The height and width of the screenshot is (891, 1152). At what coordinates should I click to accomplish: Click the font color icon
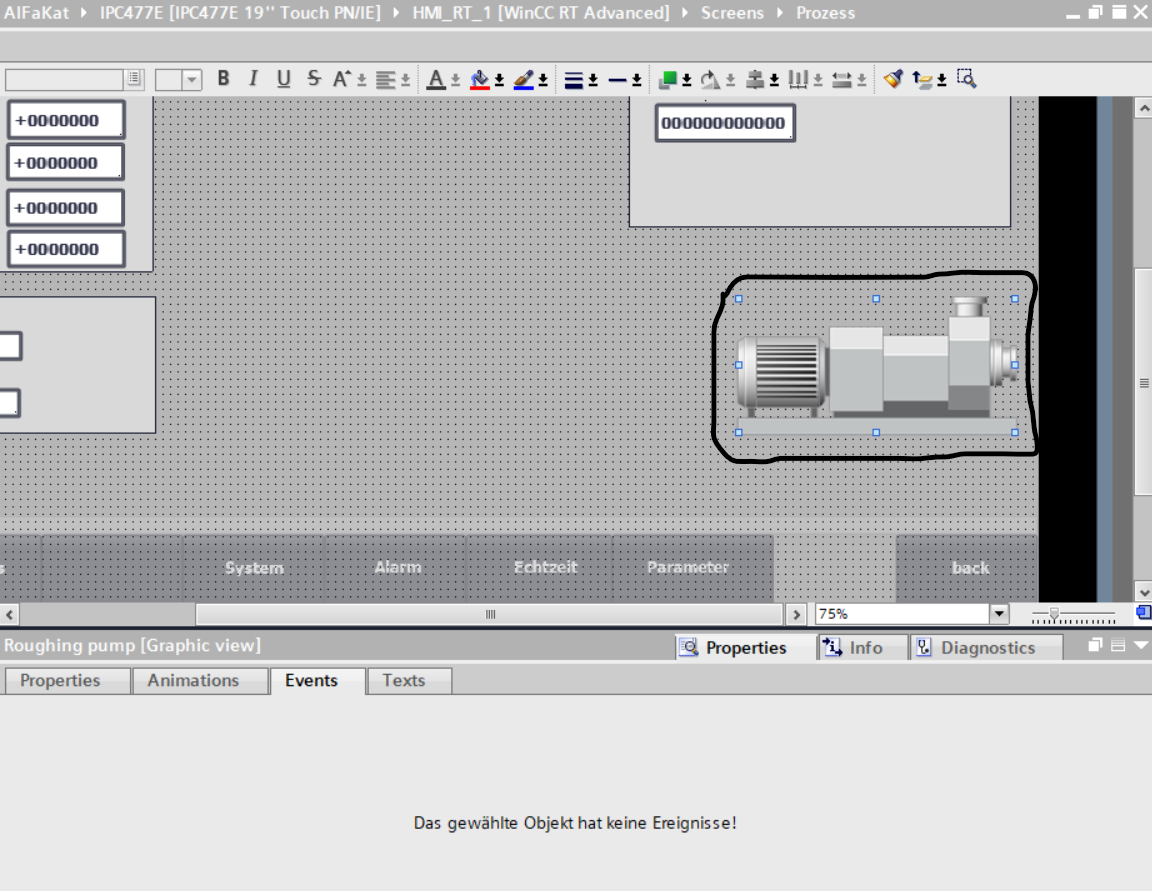tap(436, 79)
